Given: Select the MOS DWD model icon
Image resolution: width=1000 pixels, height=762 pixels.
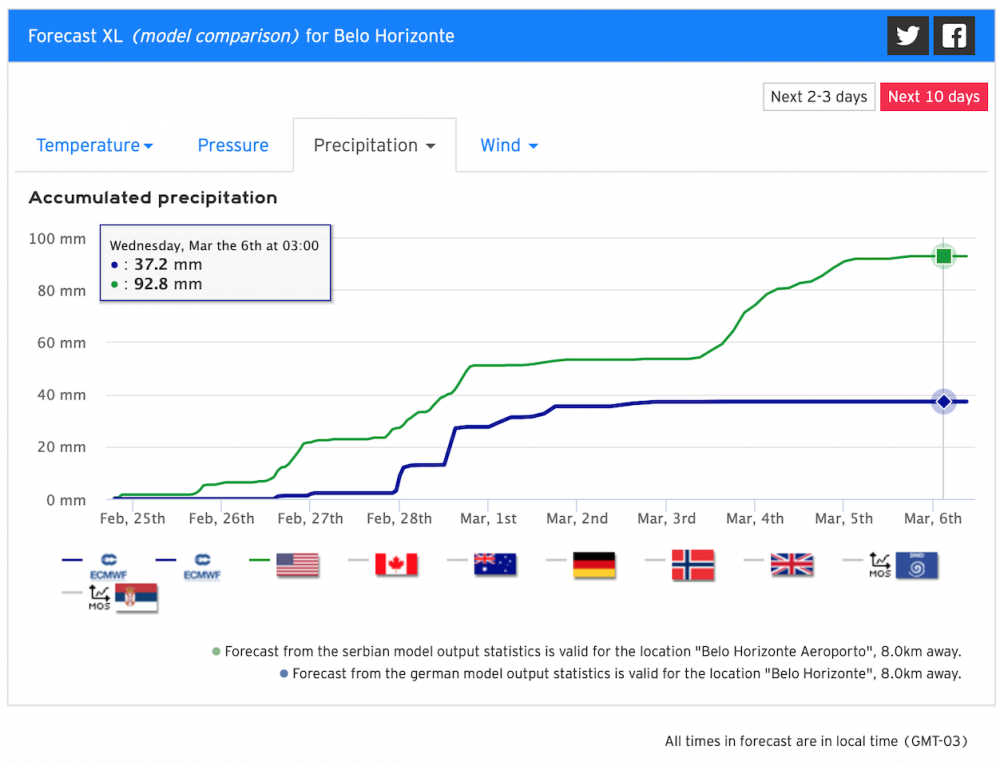Looking at the screenshot, I should [x=905, y=565].
